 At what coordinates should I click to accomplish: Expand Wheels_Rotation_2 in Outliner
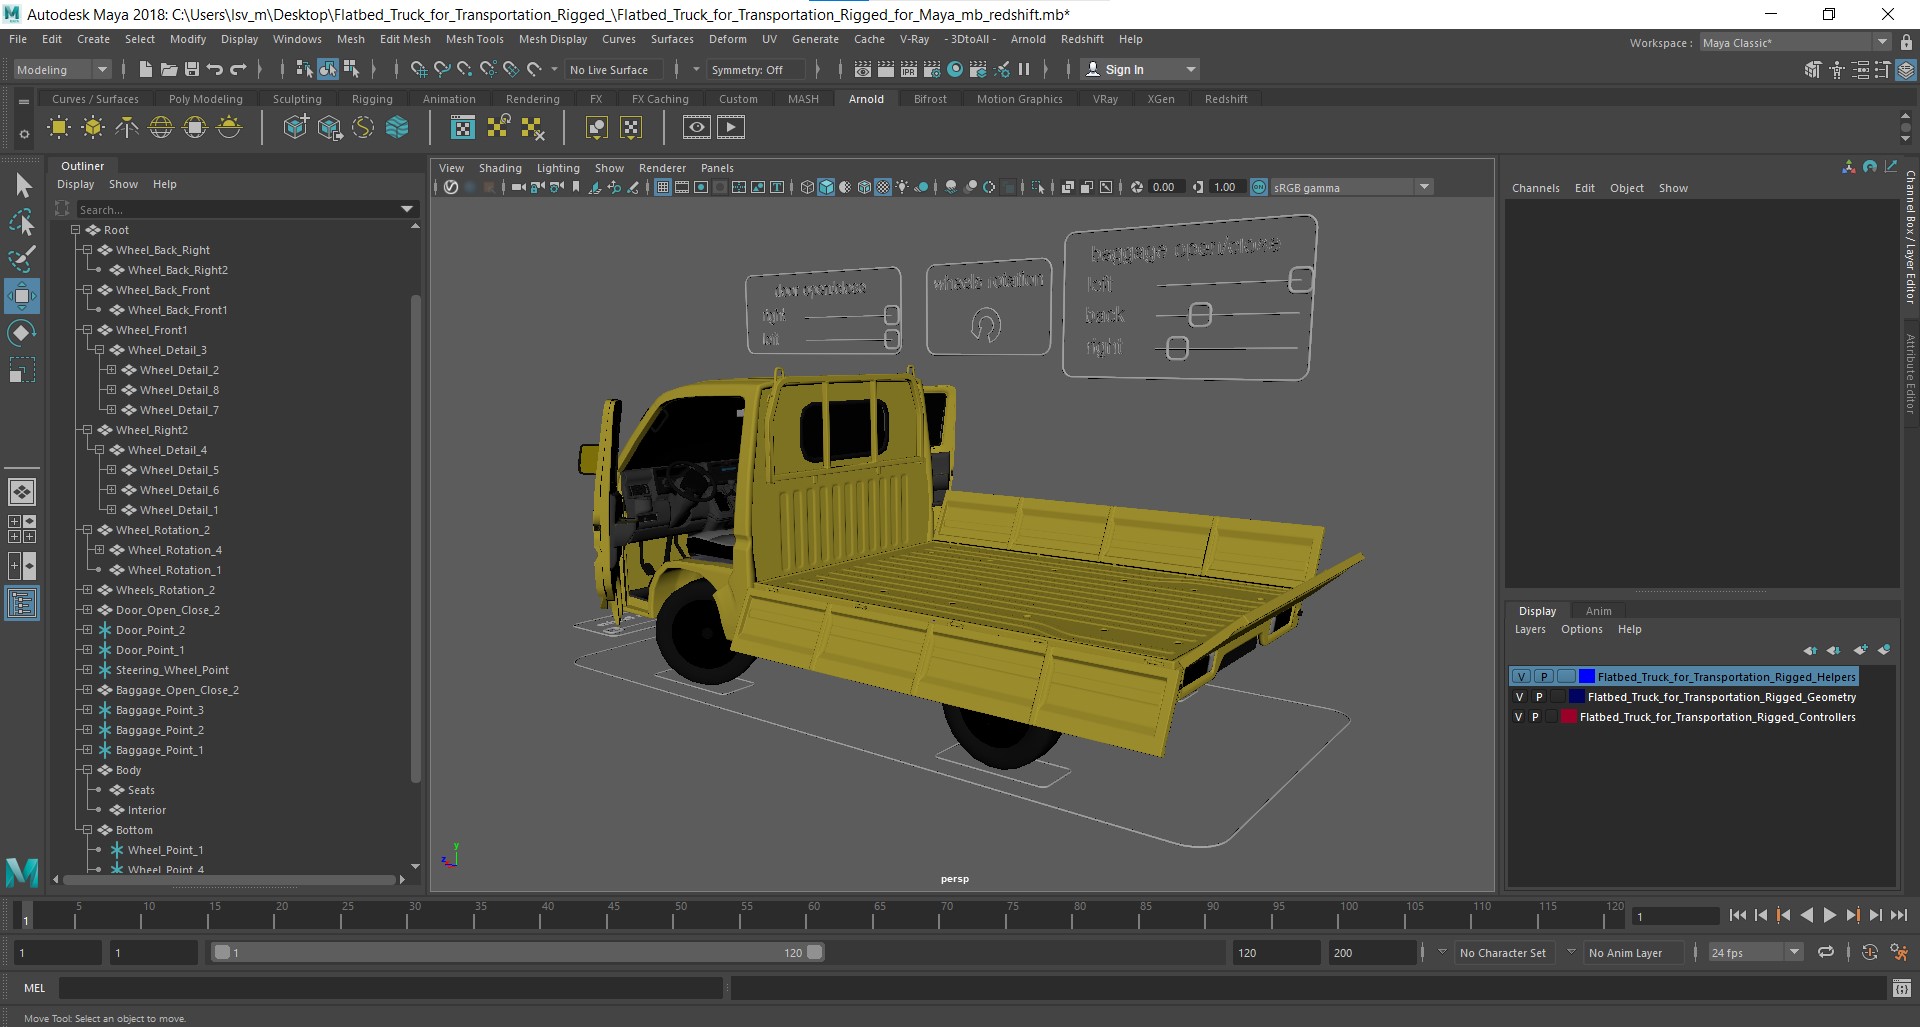pyautogui.click(x=87, y=590)
